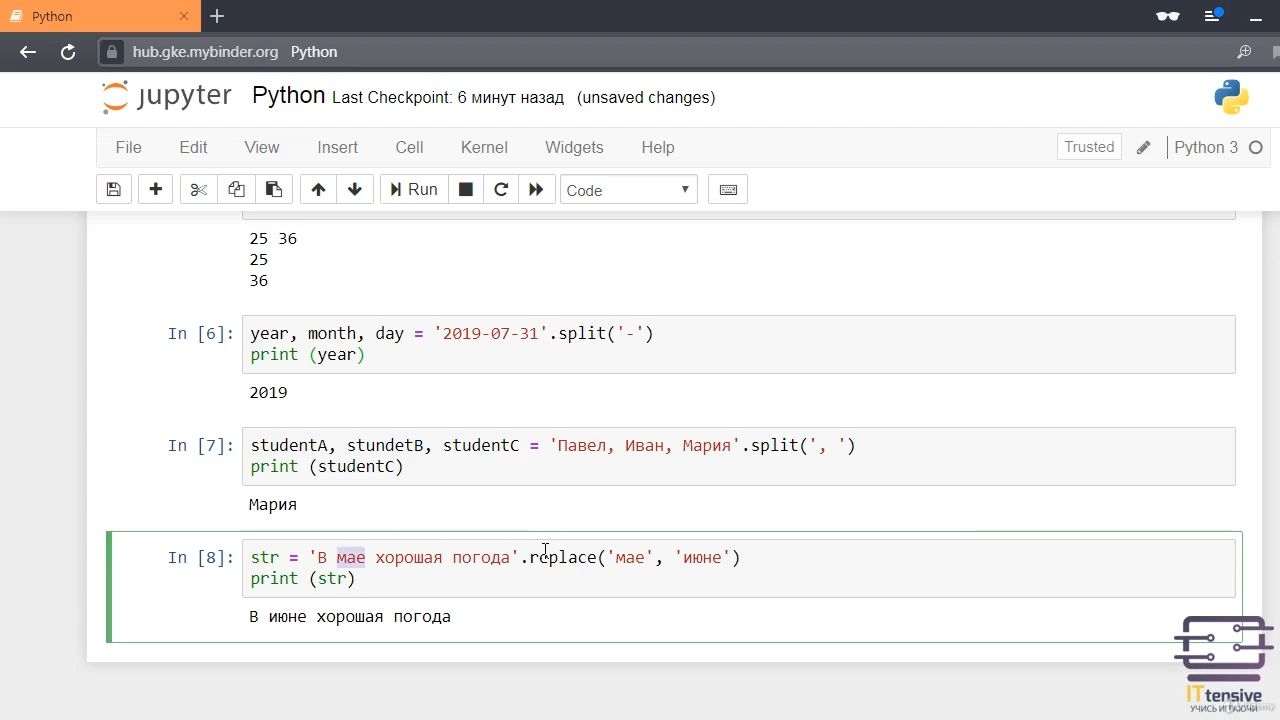Image resolution: width=1280 pixels, height=720 pixels.
Task: Restart kernel and rerun all cells
Action: click(x=536, y=190)
